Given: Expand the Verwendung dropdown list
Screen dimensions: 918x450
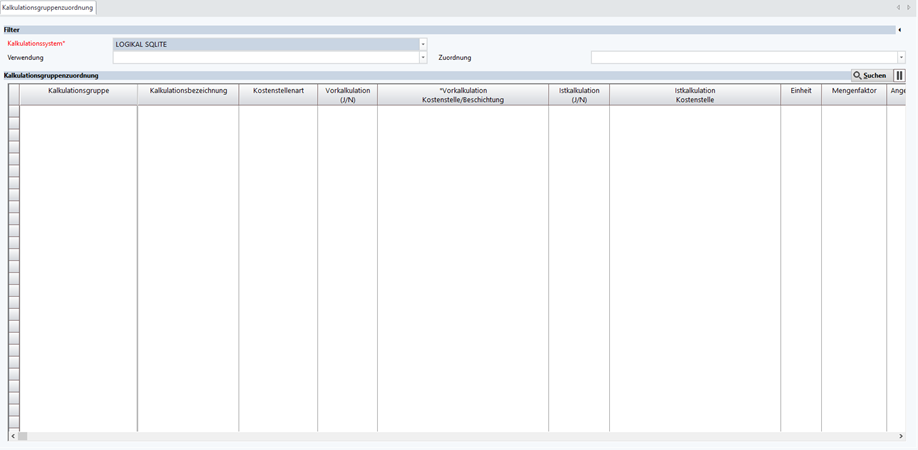Looking at the screenshot, I should [x=423, y=58].
